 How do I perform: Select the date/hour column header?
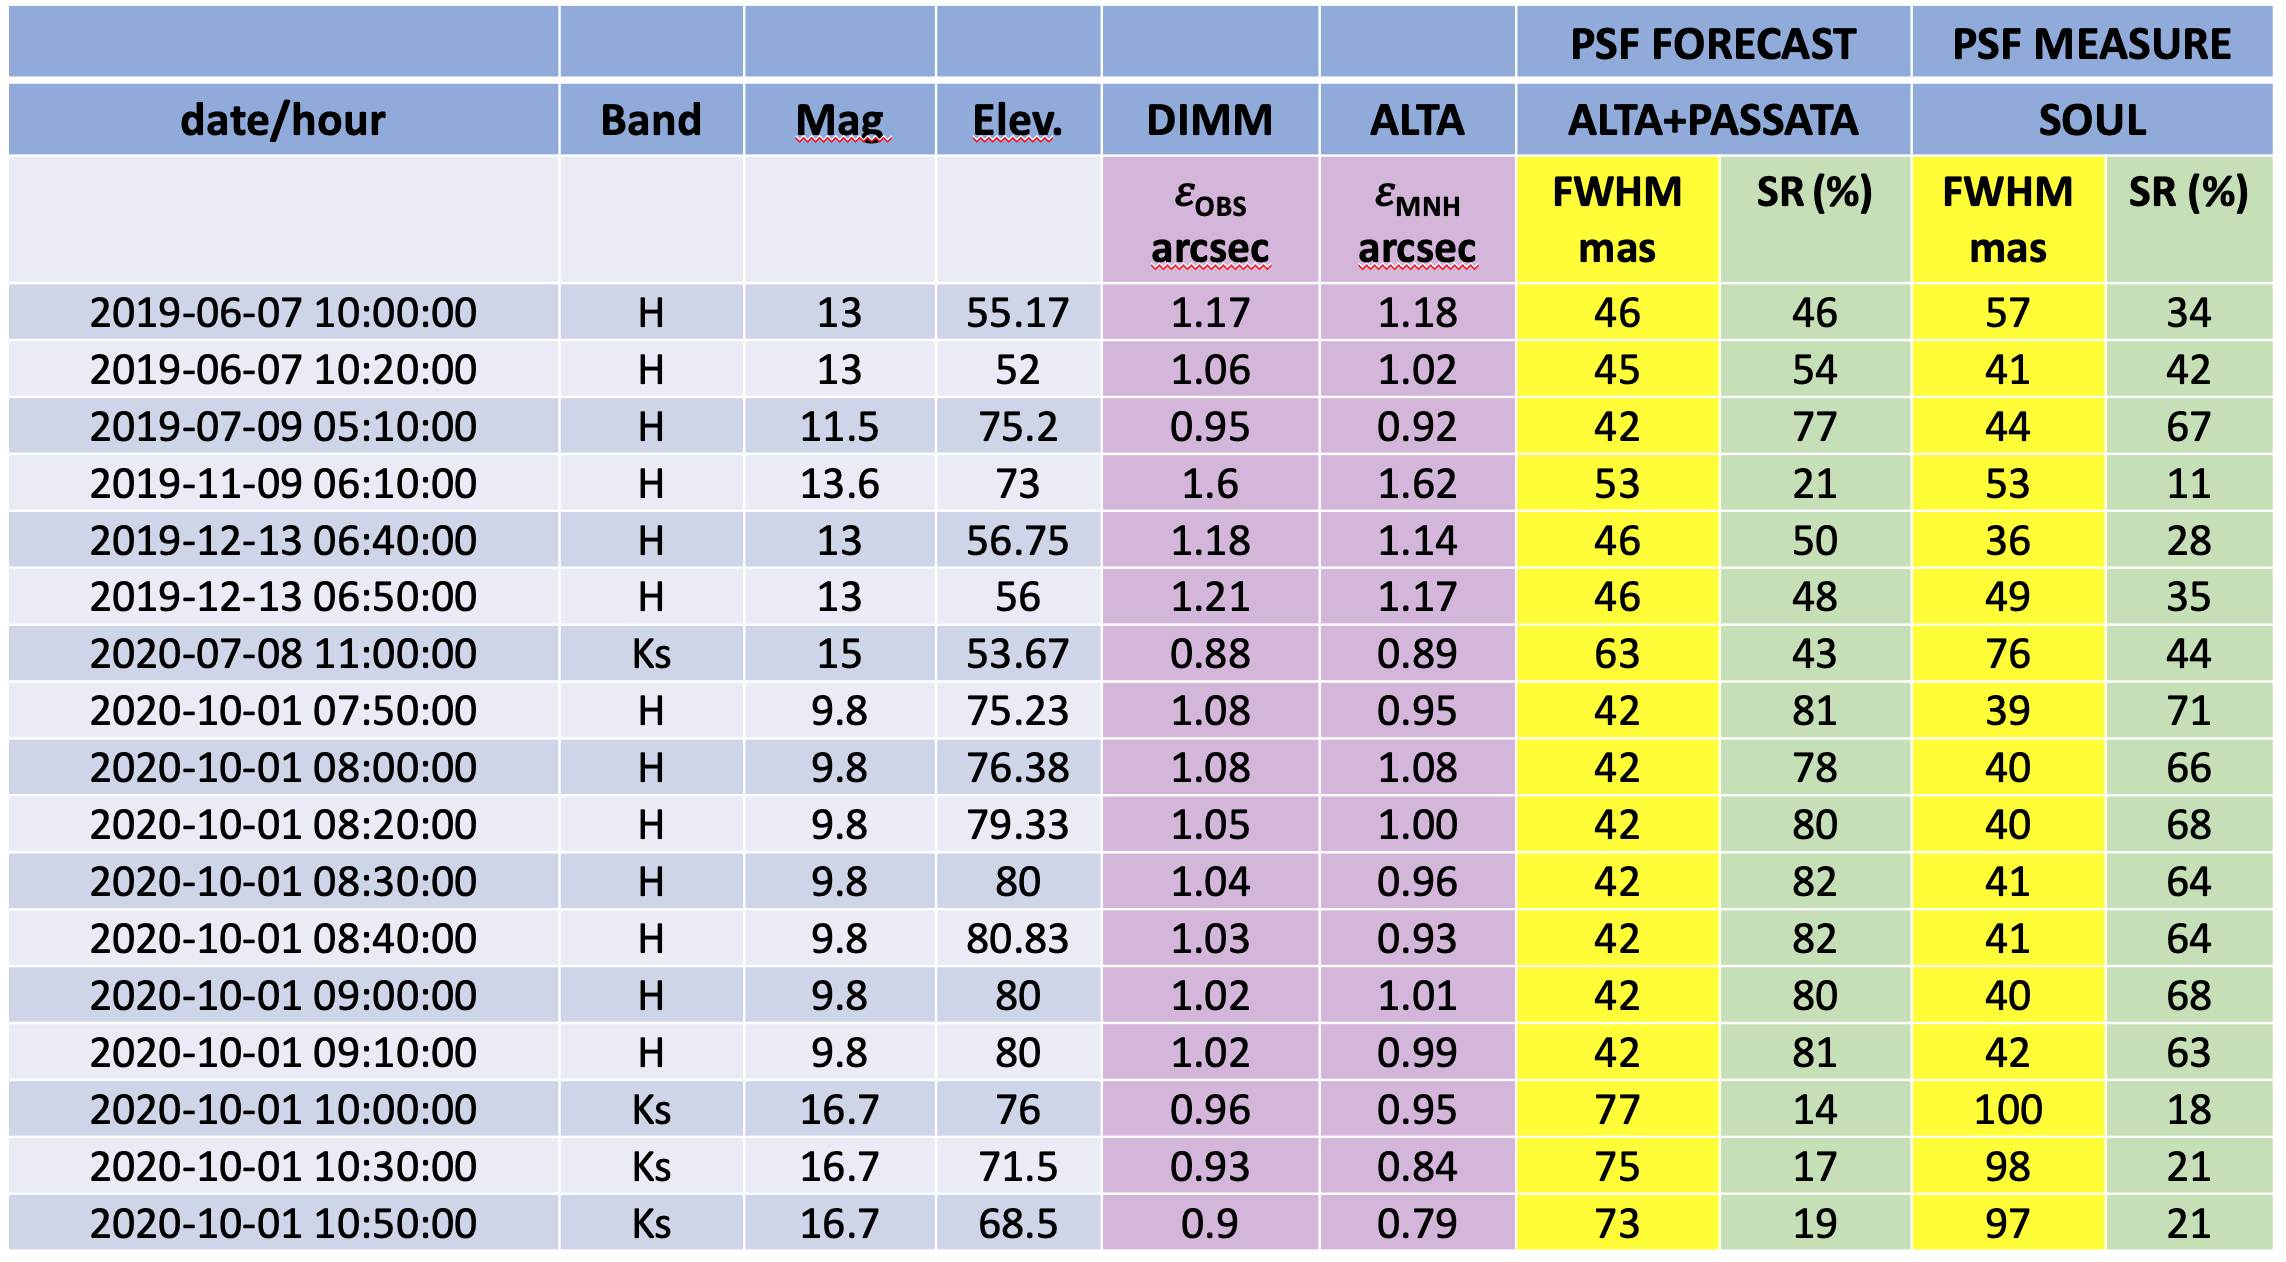tap(283, 120)
